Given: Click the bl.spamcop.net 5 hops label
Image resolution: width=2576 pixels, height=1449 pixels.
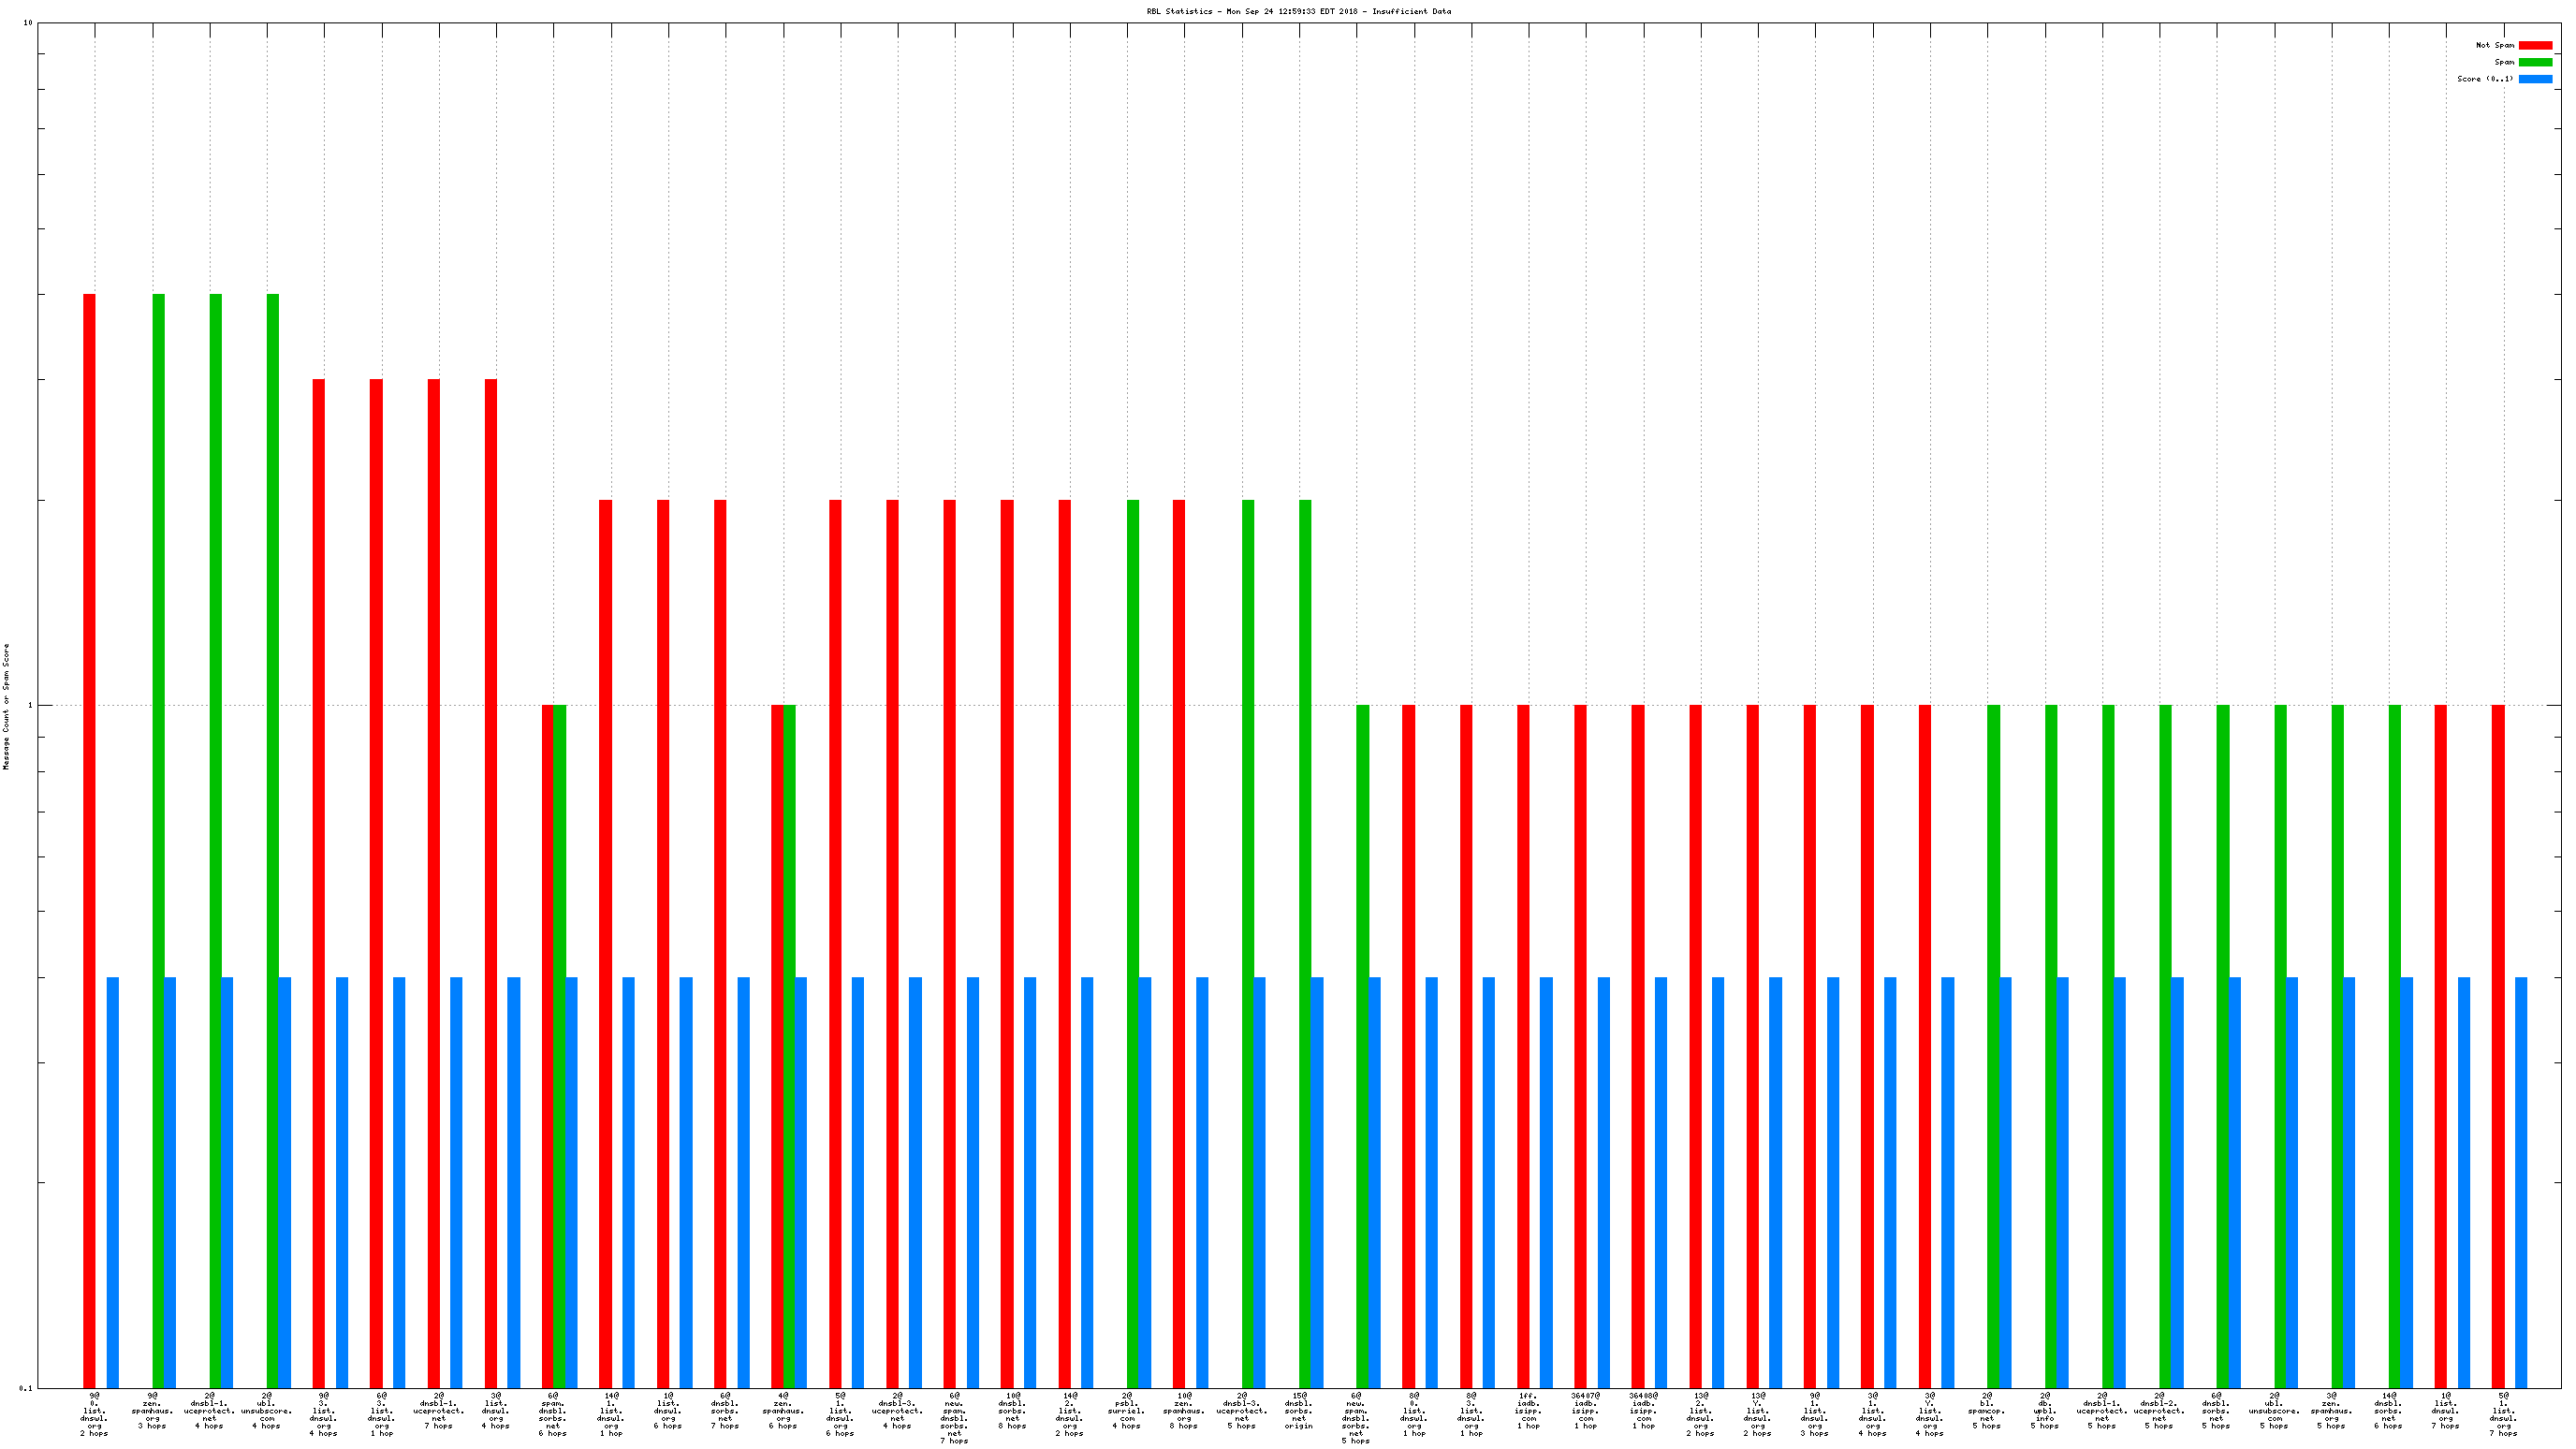Looking at the screenshot, I should coord(1986,1410).
